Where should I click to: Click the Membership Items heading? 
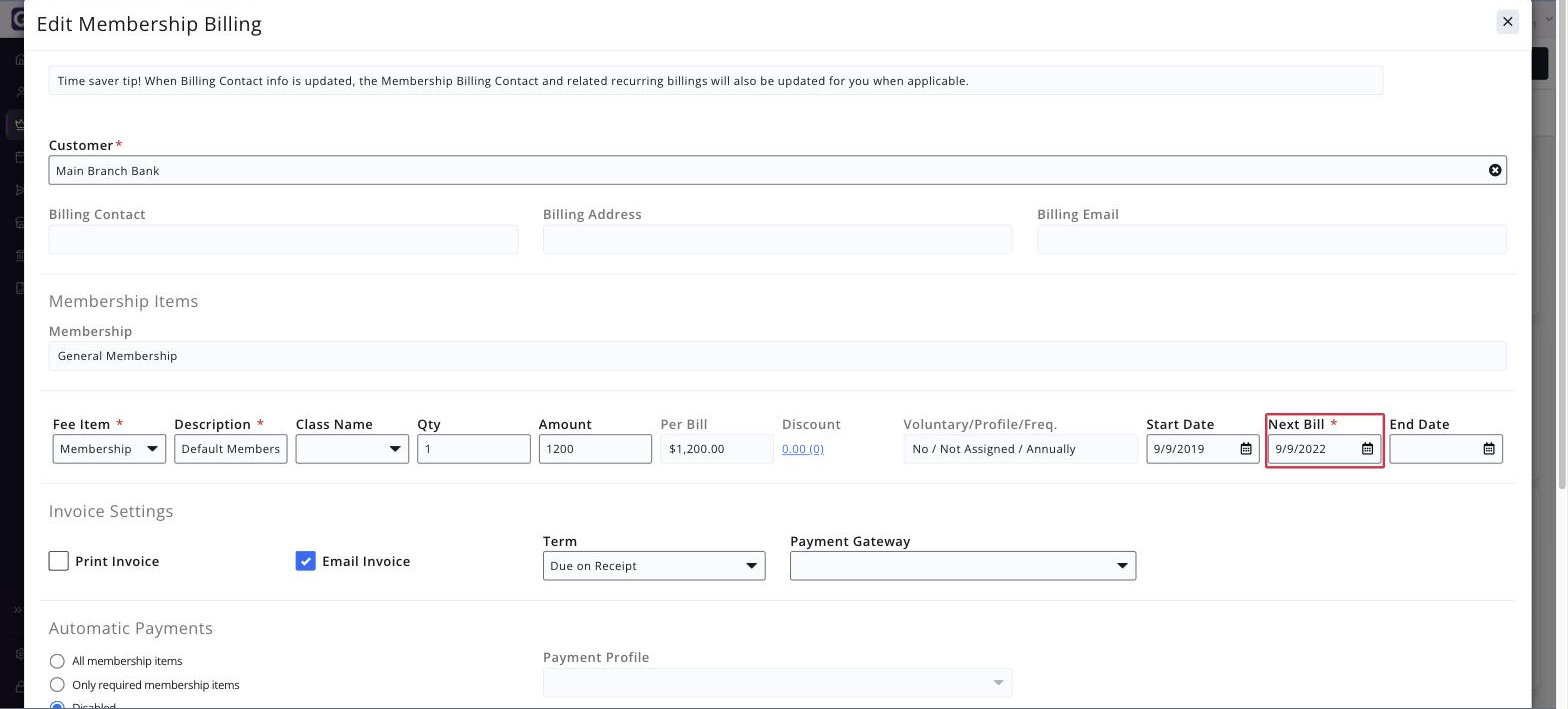tap(123, 301)
